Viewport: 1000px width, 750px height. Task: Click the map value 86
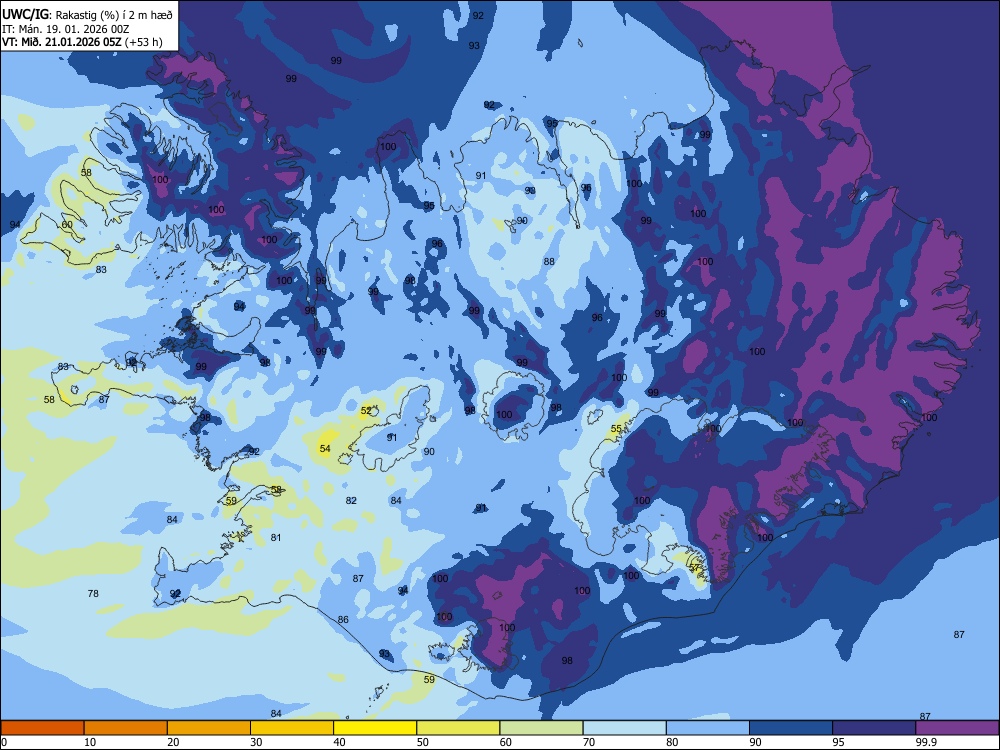(x=343, y=619)
